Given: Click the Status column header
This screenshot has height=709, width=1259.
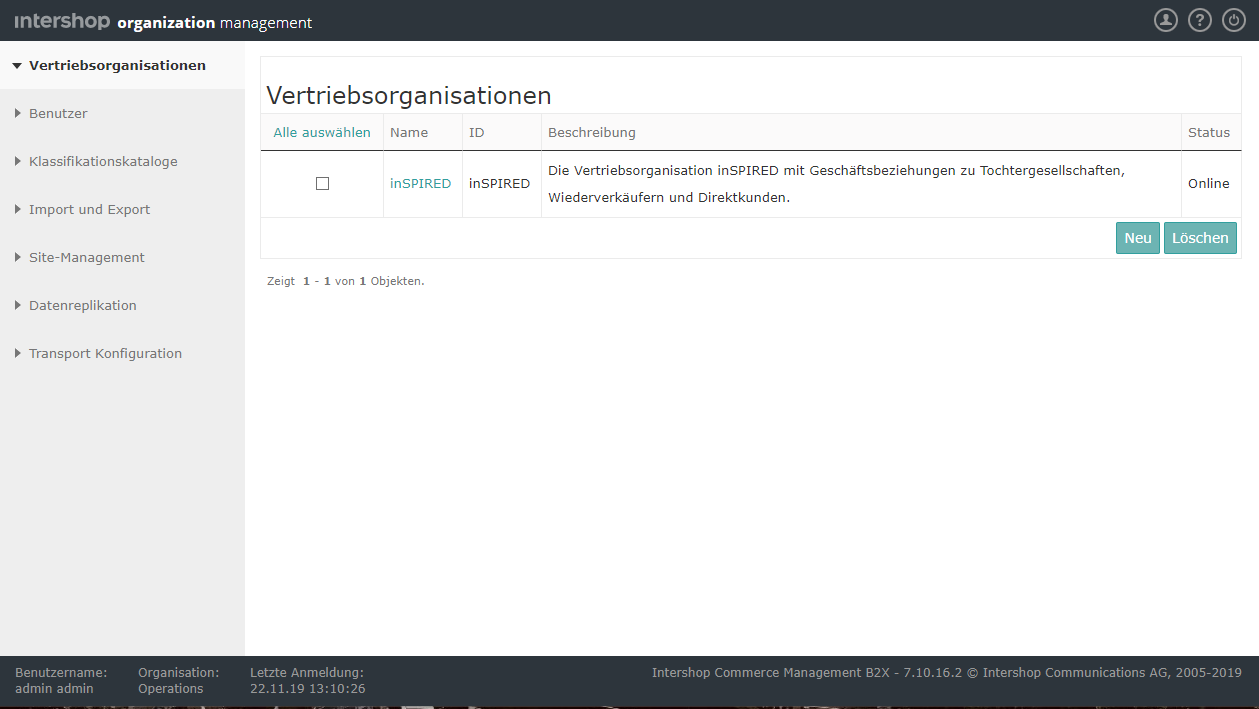Looking at the screenshot, I should (x=1208, y=132).
